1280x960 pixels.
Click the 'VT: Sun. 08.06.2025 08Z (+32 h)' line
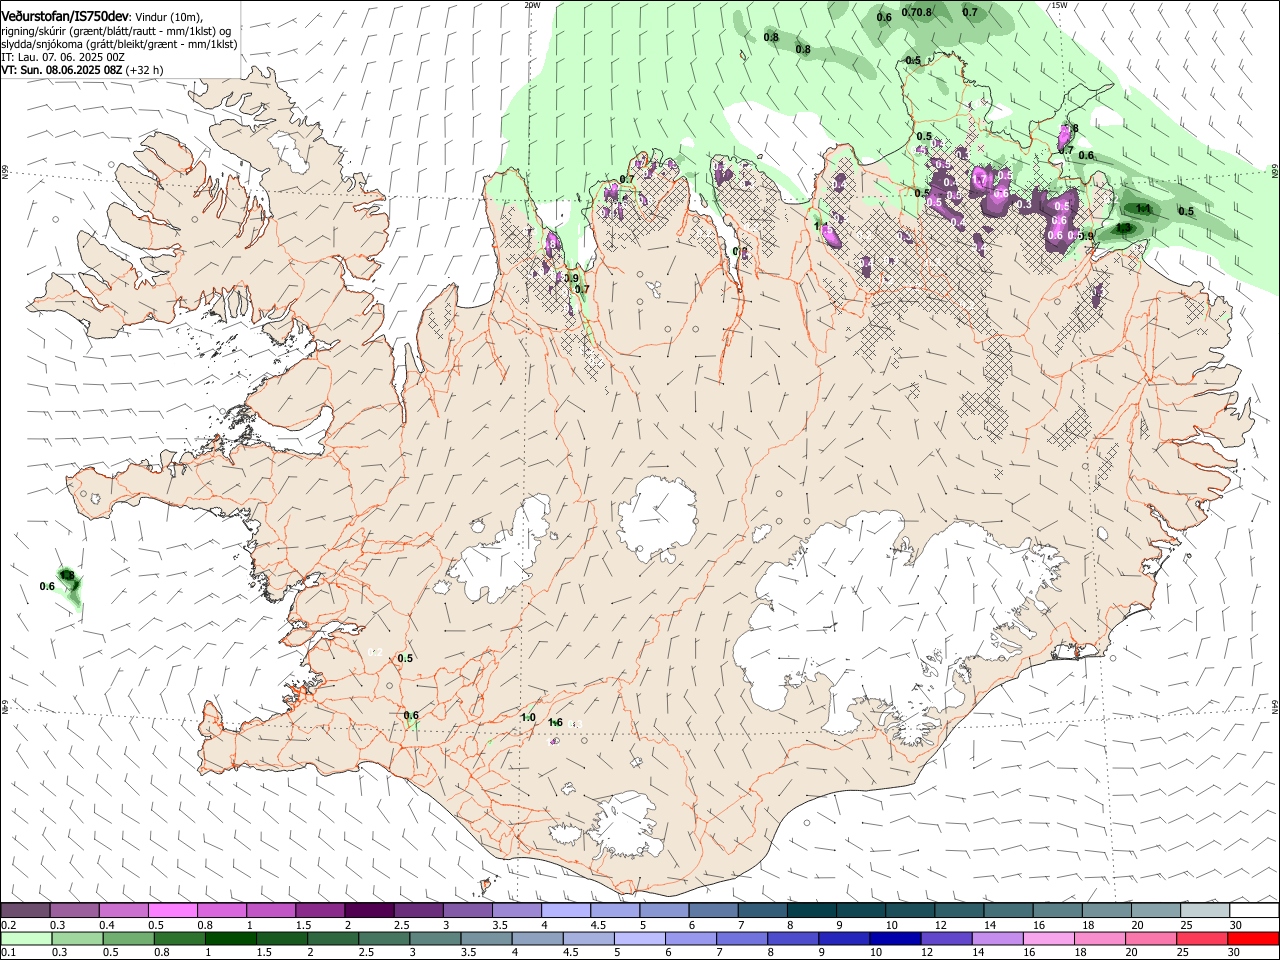click(x=82, y=70)
